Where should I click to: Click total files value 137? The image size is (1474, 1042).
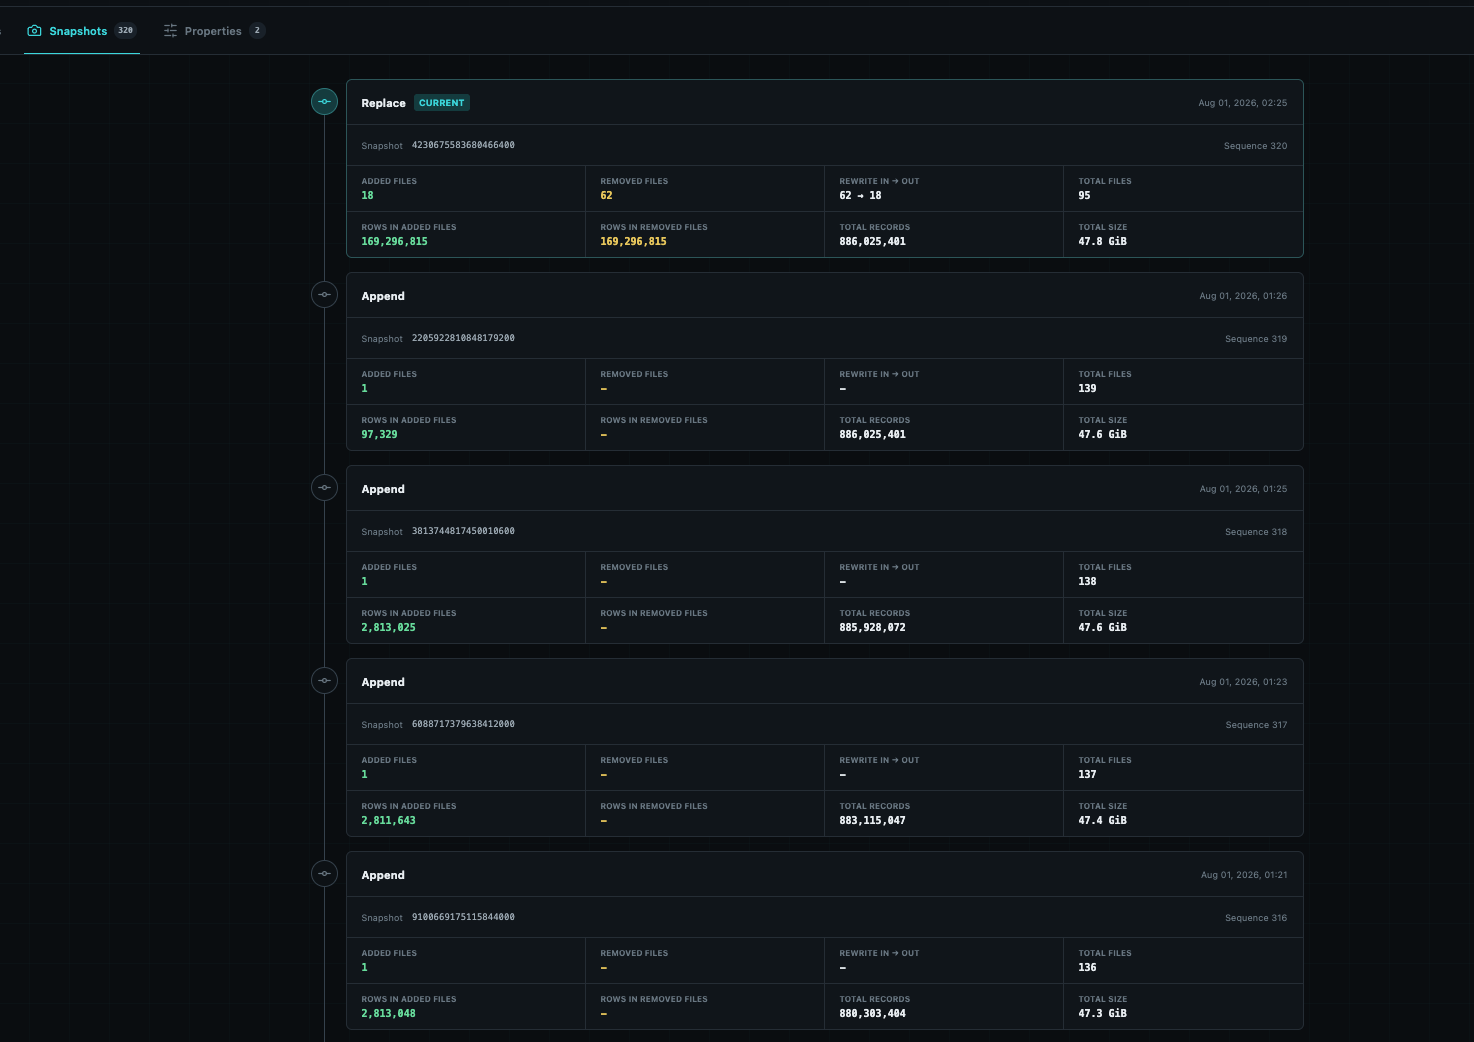coord(1087,774)
